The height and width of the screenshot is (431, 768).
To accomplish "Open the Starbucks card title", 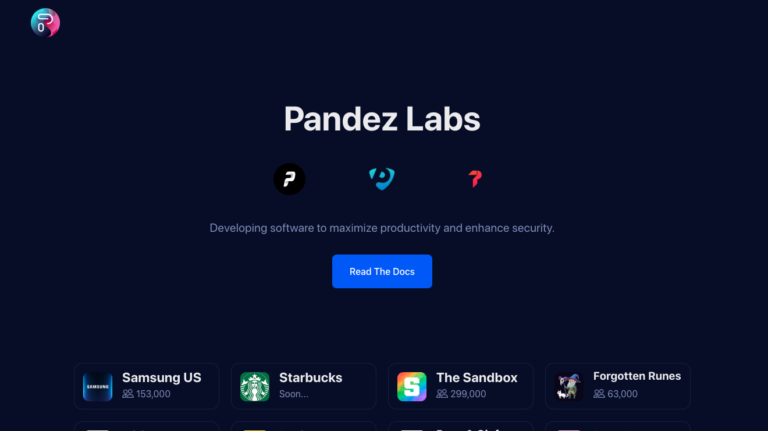I will point(311,378).
